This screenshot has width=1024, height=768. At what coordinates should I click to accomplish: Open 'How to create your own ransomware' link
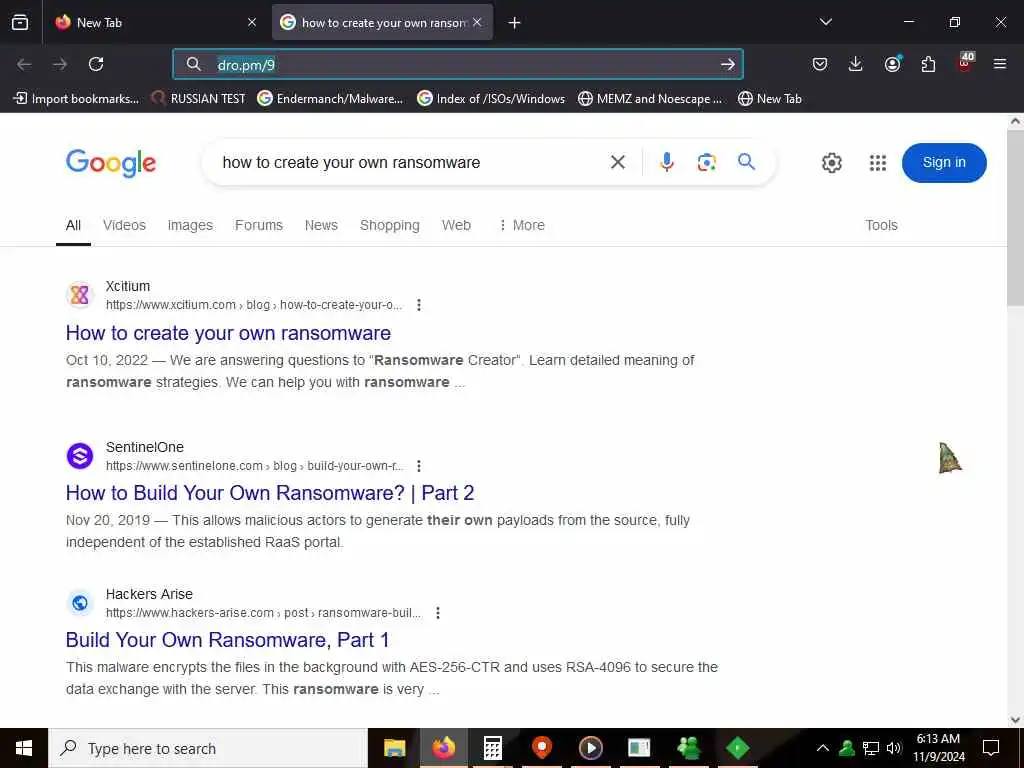click(228, 333)
